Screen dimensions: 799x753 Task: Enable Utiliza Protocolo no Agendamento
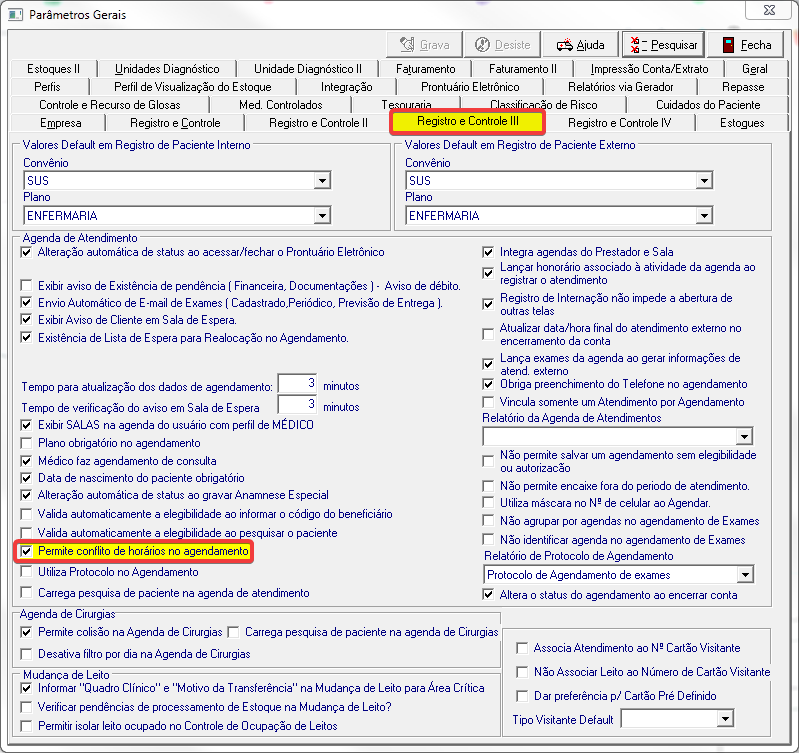tap(26, 572)
